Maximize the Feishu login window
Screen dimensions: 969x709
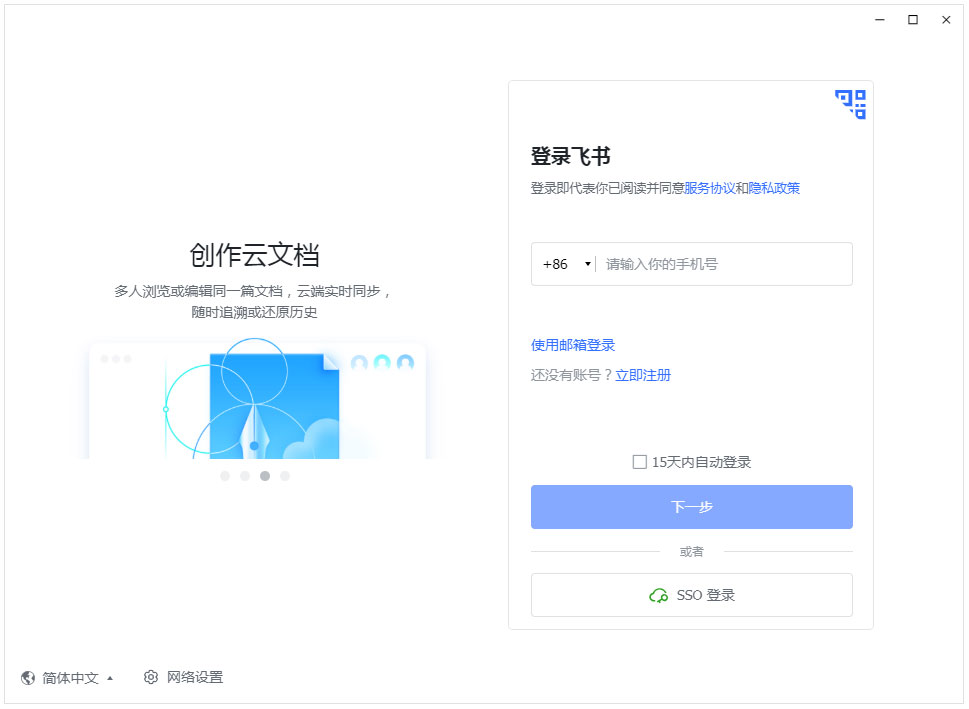coord(912,20)
